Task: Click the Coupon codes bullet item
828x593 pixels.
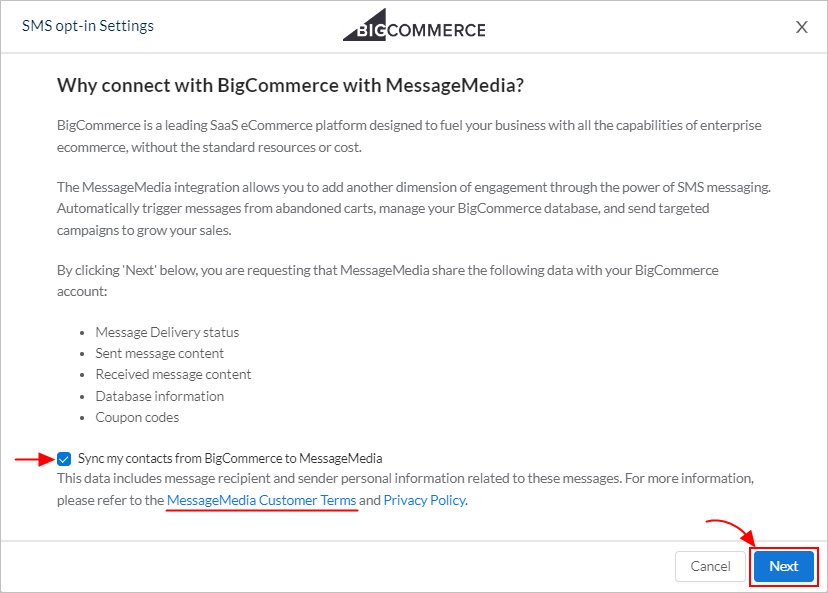Action: pyautogui.click(x=137, y=417)
